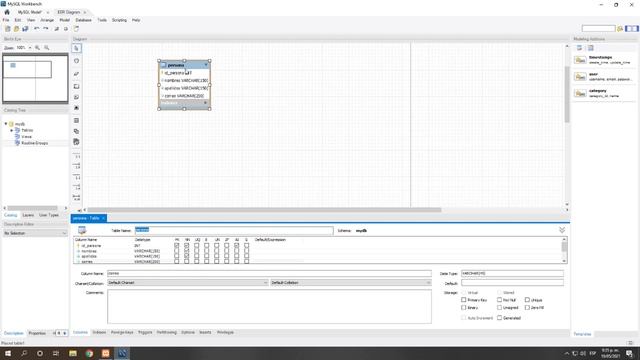This screenshot has height=360, width=640.
Task: Switch to the Indexes tab
Action: [x=99, y=332]
